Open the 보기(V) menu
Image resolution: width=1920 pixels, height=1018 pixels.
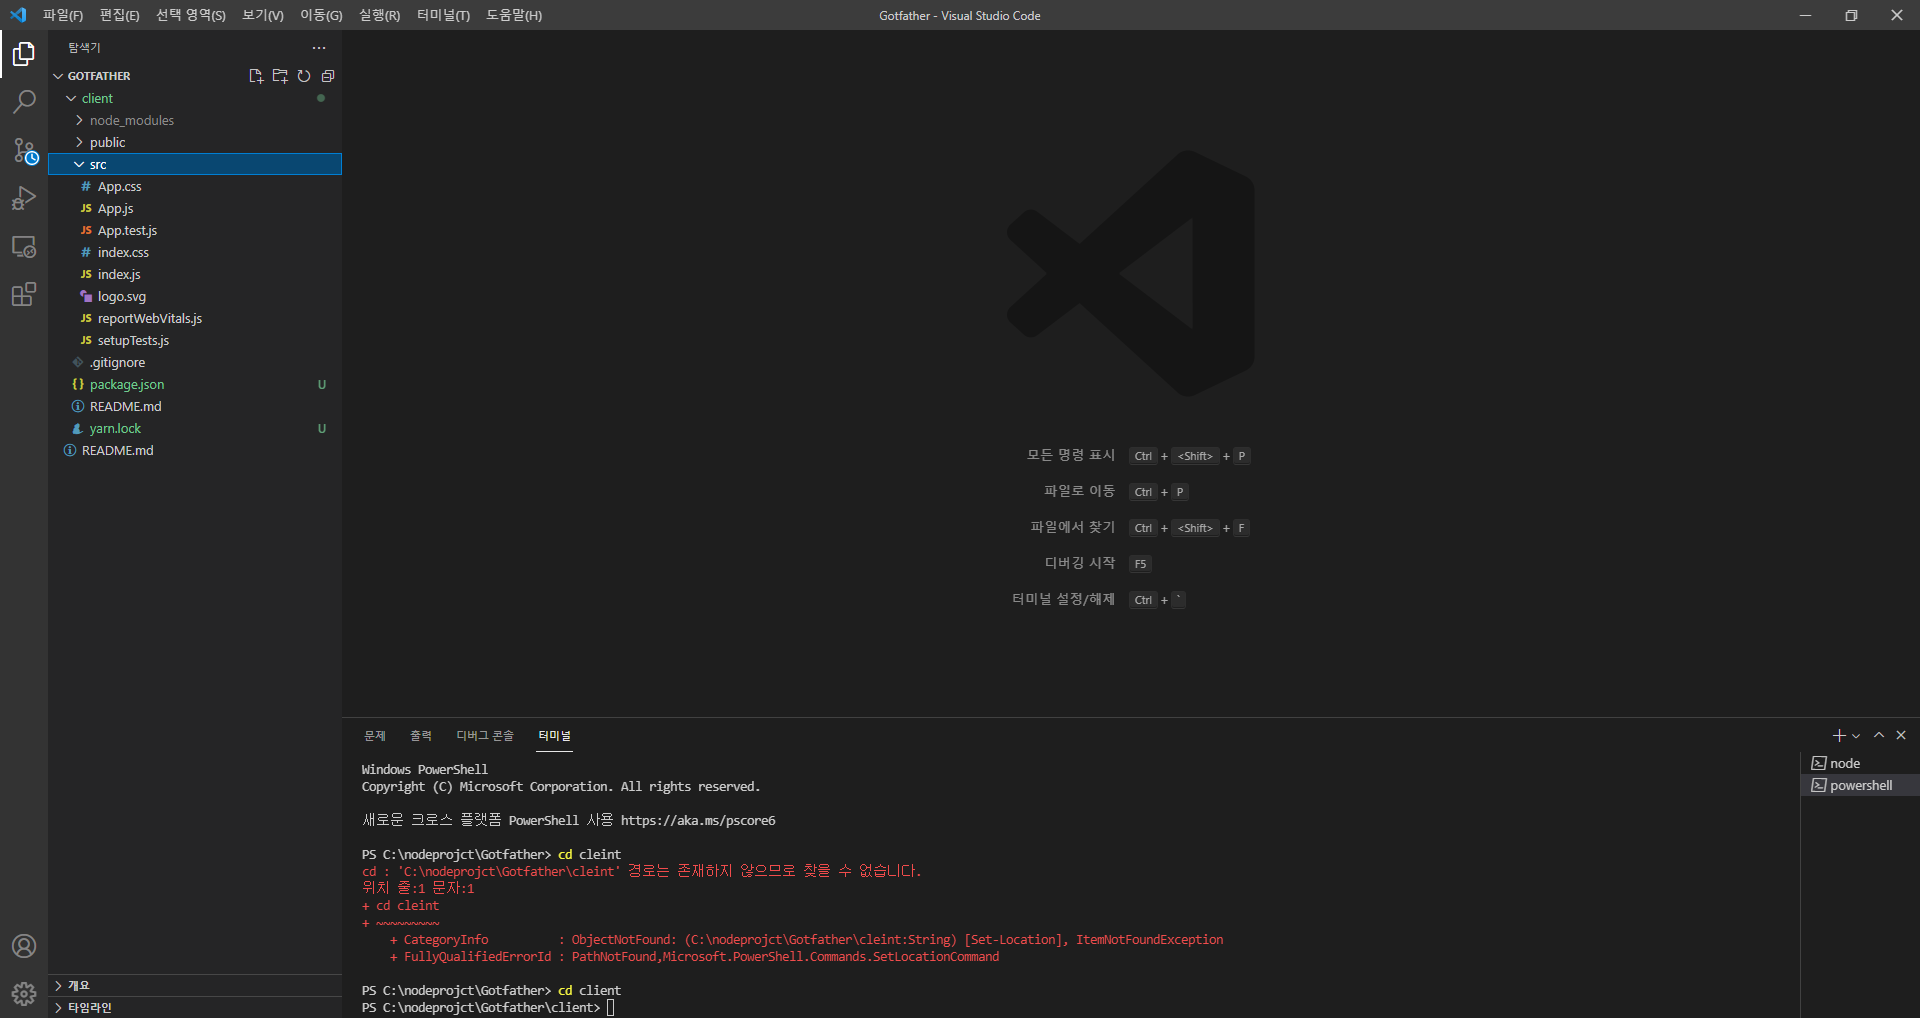coord(263,15)
